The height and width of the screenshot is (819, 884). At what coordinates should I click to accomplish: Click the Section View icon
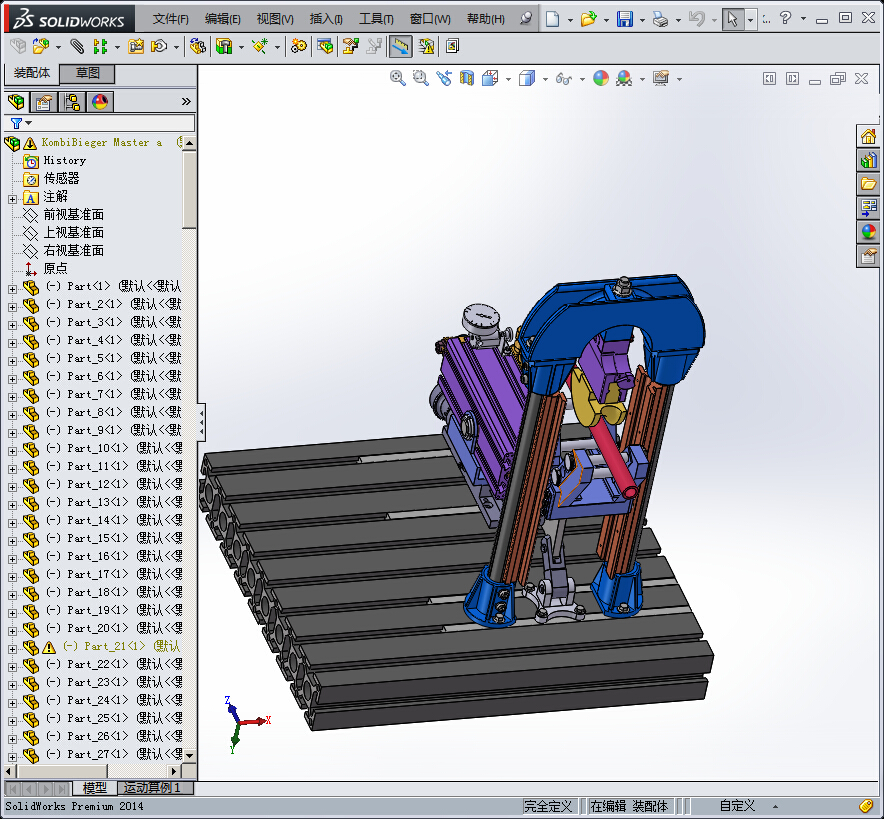[x=466, y=79]
